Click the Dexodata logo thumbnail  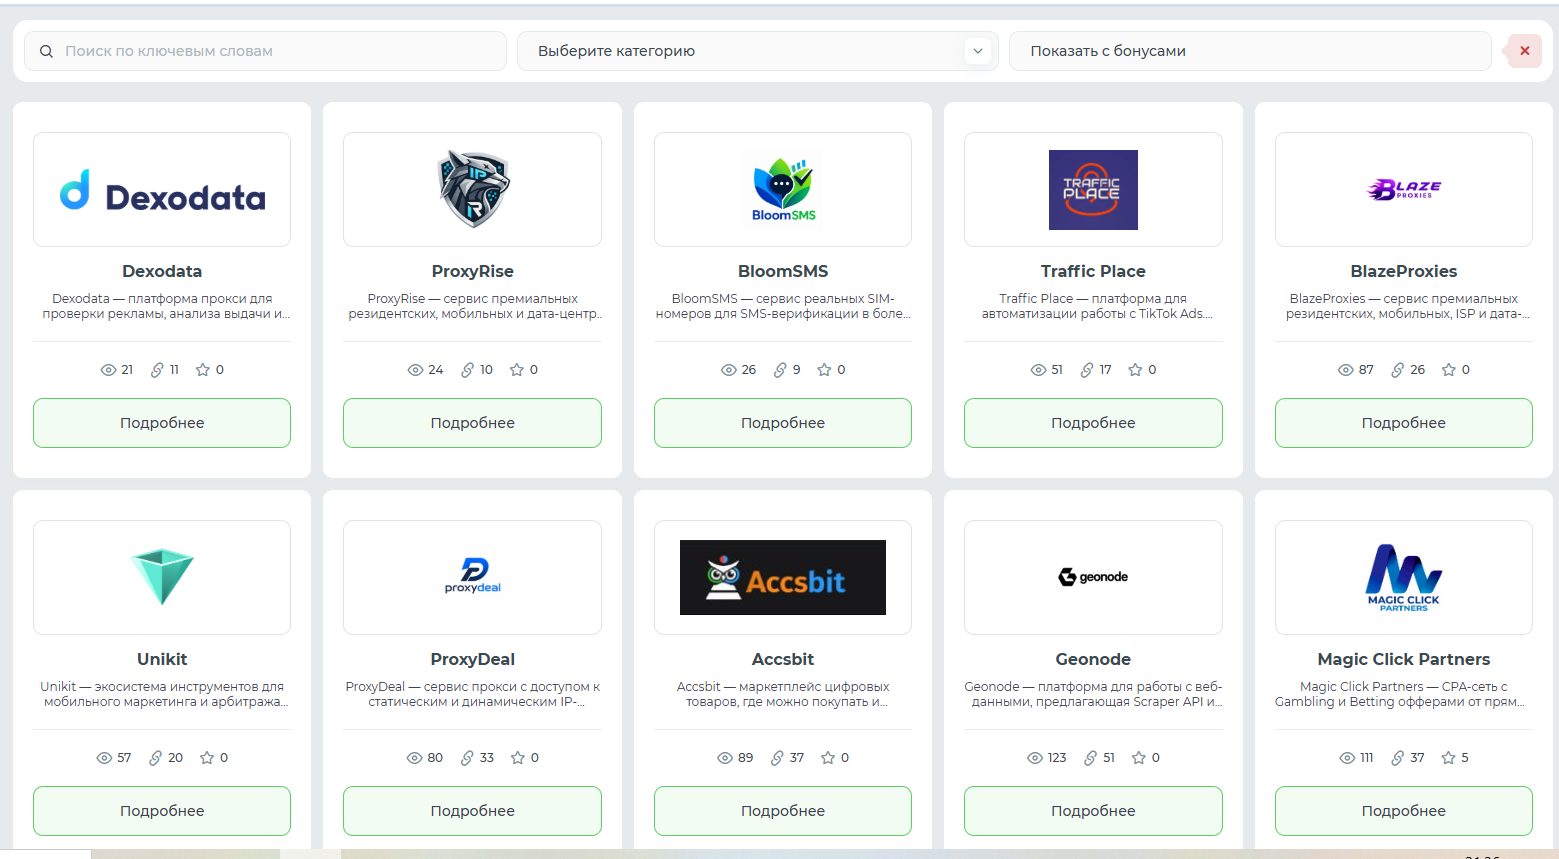(162, 190)
